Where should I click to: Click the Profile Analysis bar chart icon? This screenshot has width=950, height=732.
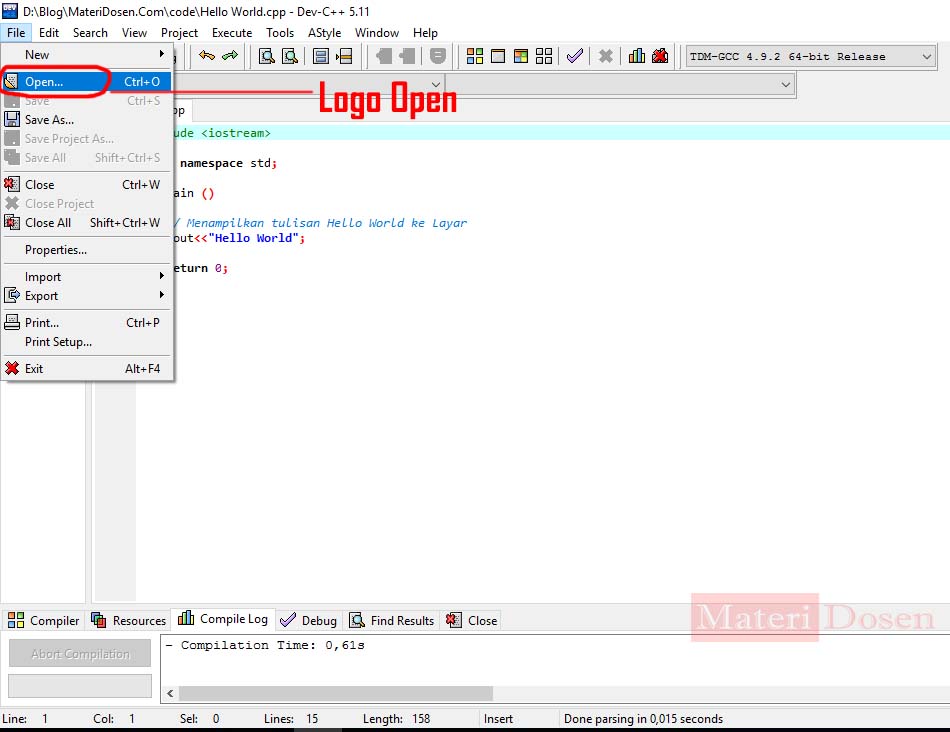(x=637, y=56)
